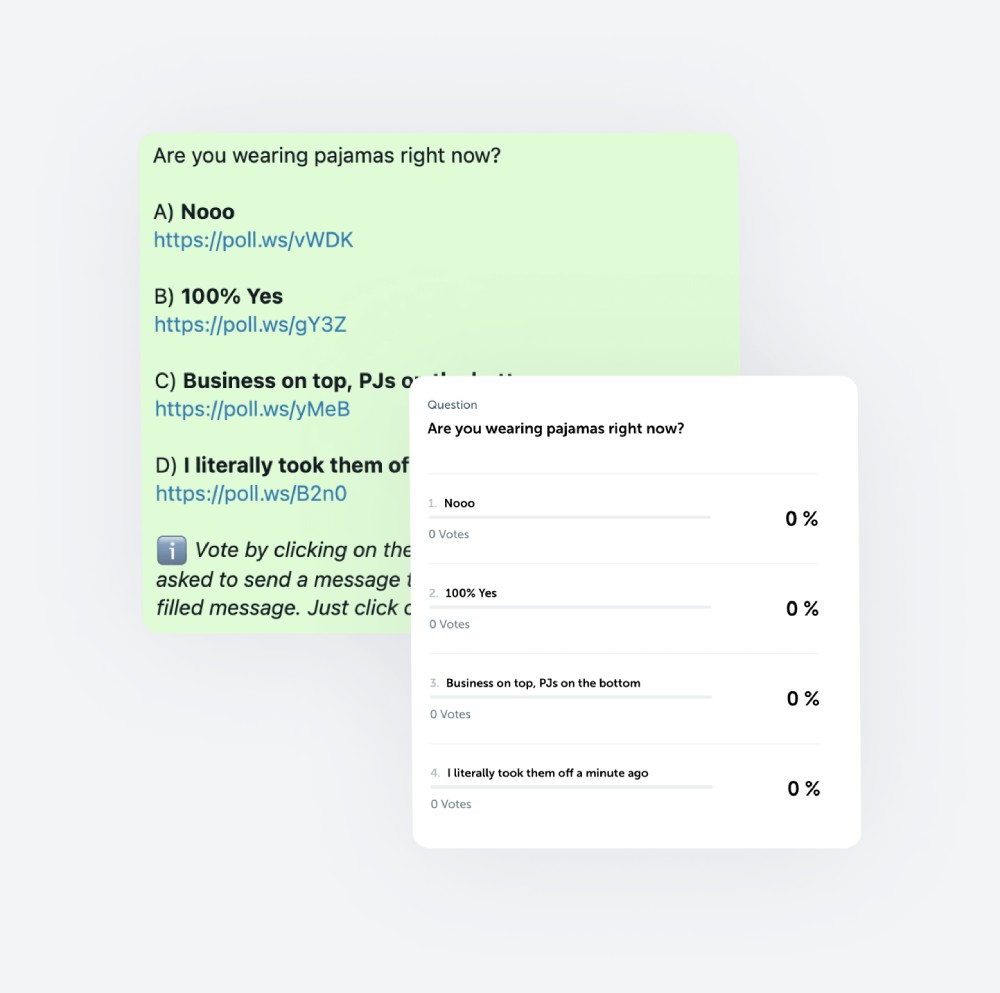The width and height of the screenshot is (1000, 993).
Task: Select "Business on top, PJs on the bottom" result
Action: [543, 683]
